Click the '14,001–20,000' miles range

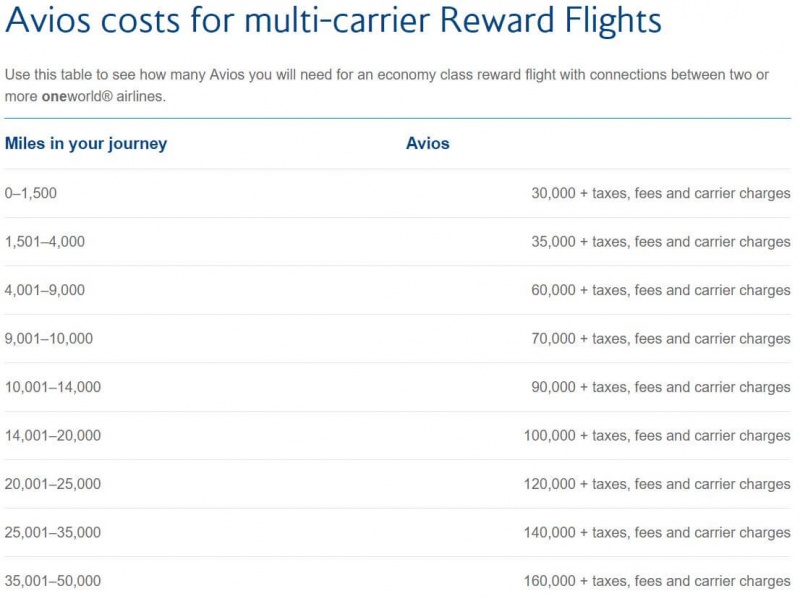[x=53, y=436]
